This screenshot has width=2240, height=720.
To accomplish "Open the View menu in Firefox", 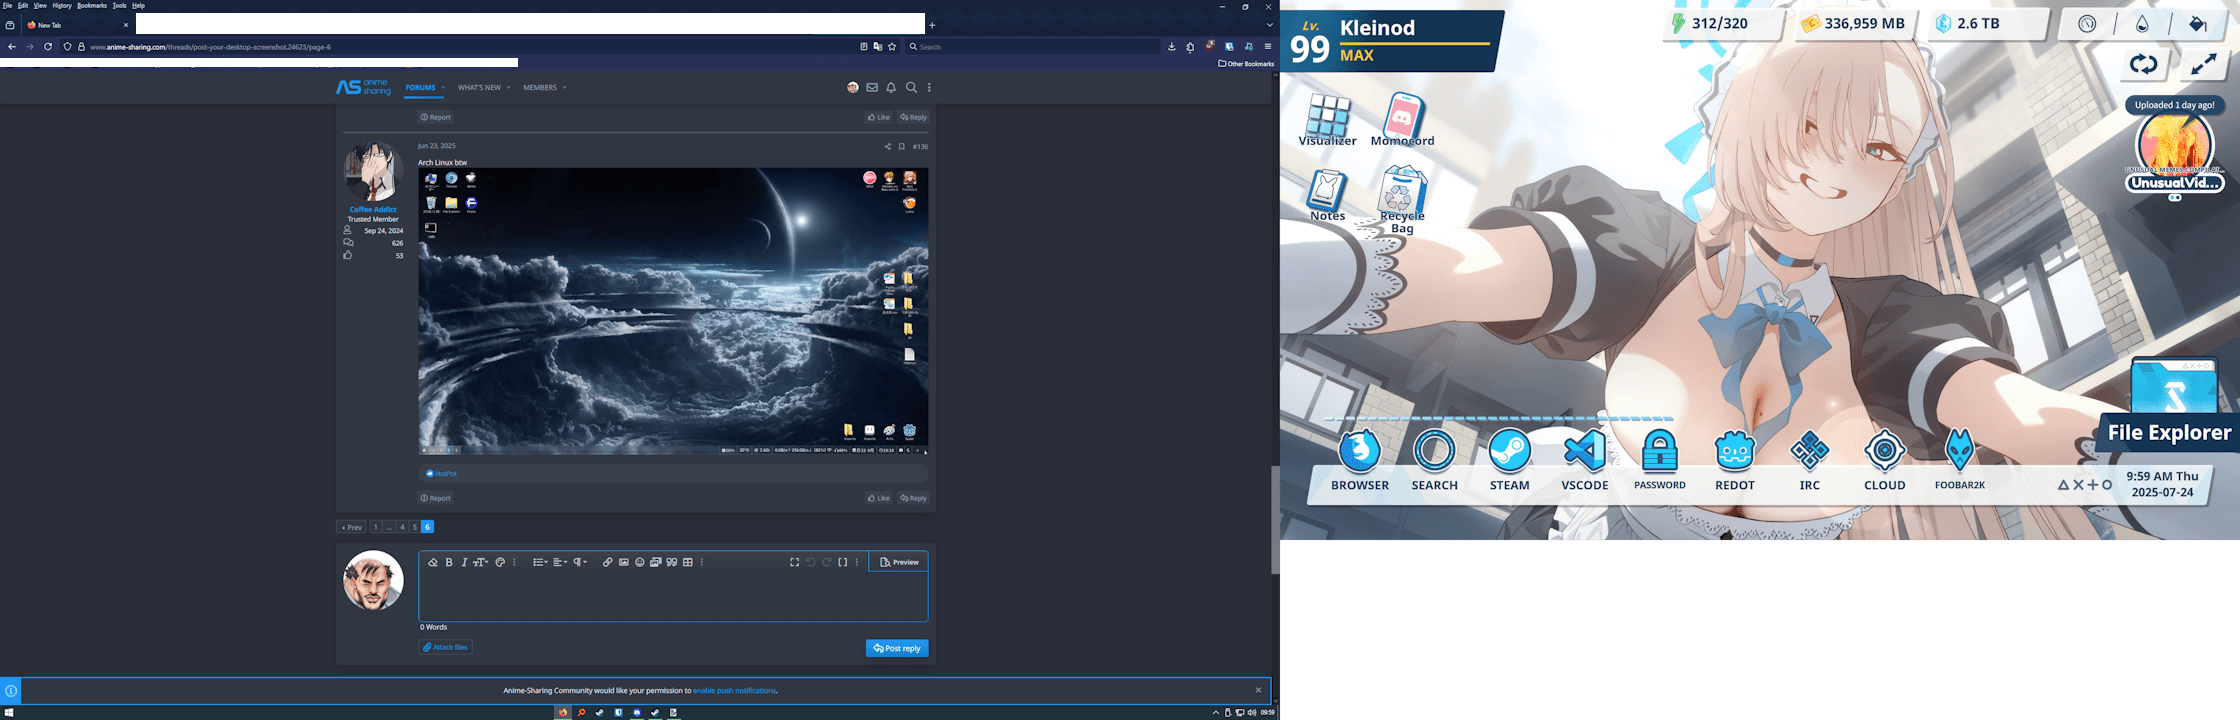I will 40,6.
